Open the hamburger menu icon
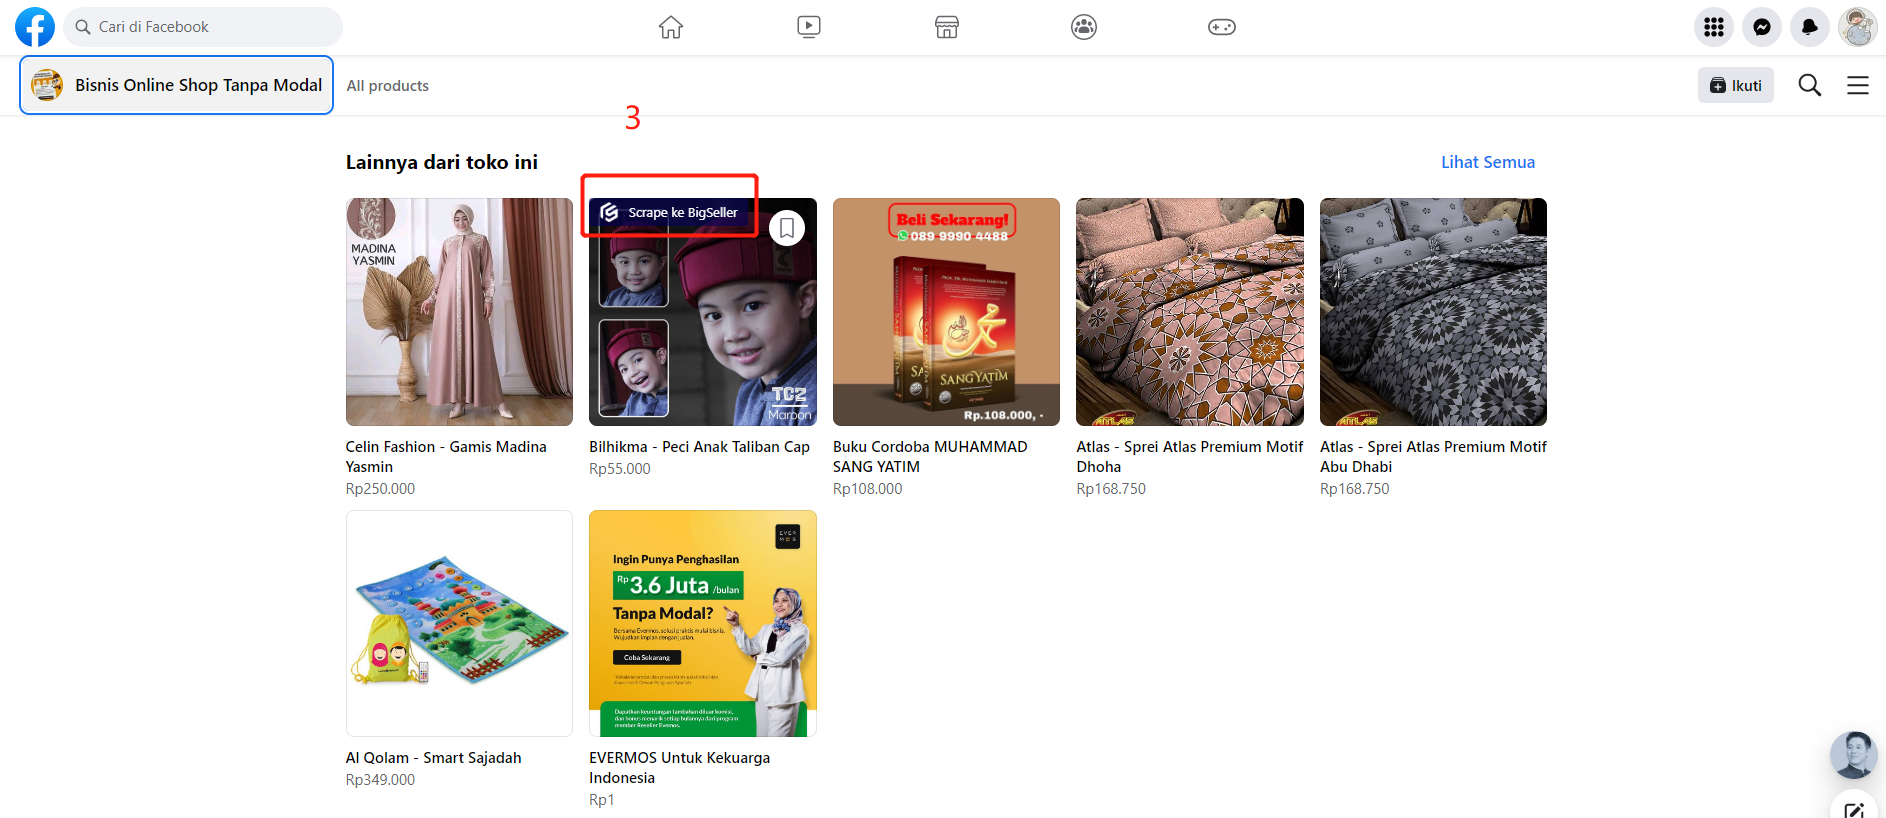The height and width of the screenshot is (818, 1886). (1858, 85)
